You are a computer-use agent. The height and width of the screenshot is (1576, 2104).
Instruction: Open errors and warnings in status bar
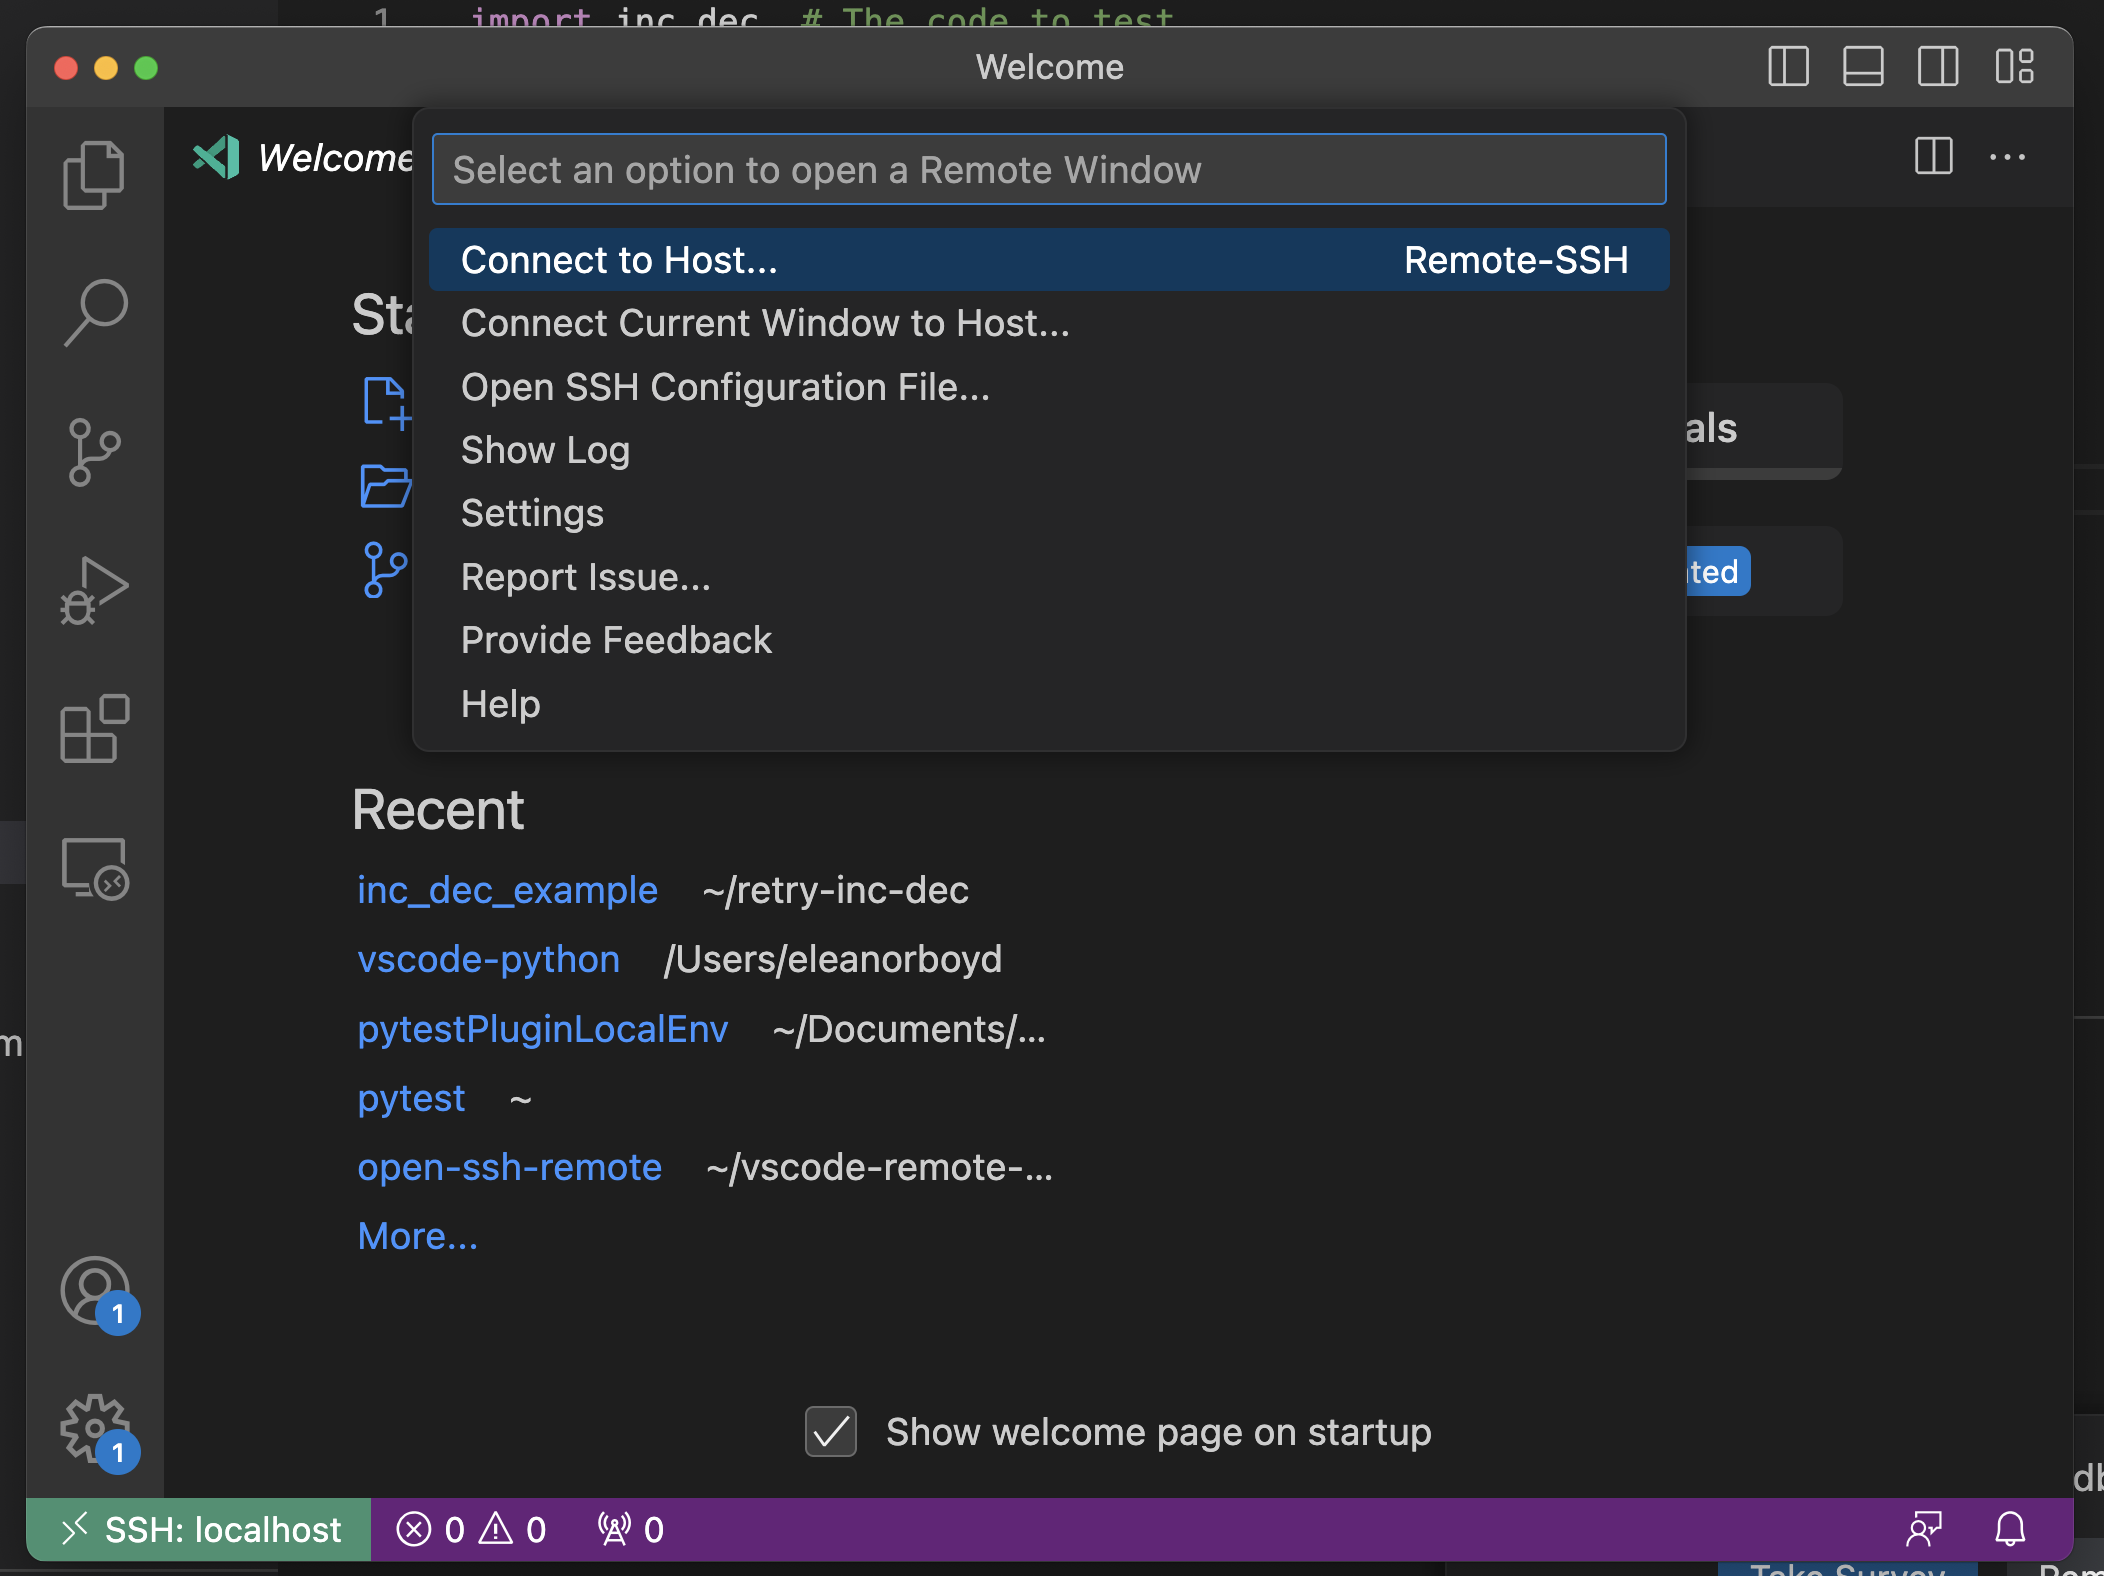point(471,1529)
